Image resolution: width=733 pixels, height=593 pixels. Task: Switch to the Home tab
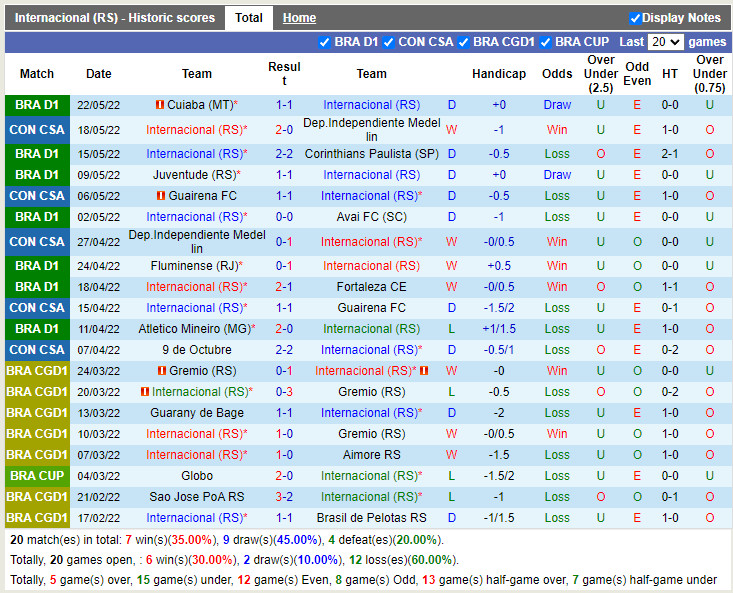299,18
